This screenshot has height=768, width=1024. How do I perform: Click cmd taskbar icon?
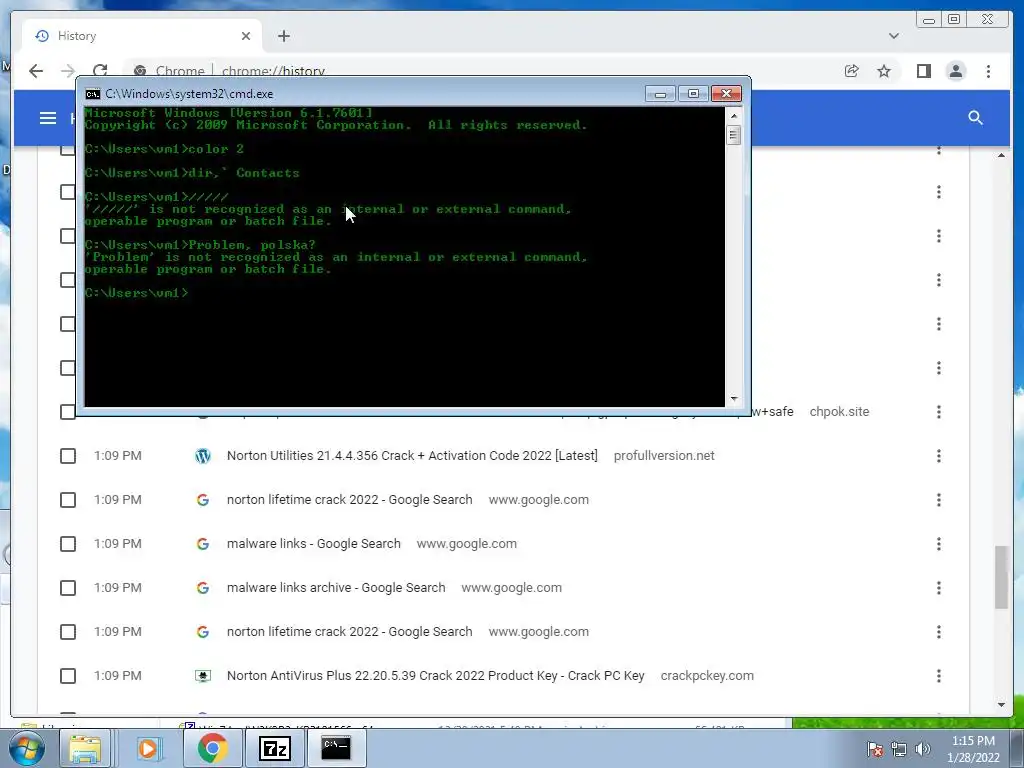tap(336, 748)
